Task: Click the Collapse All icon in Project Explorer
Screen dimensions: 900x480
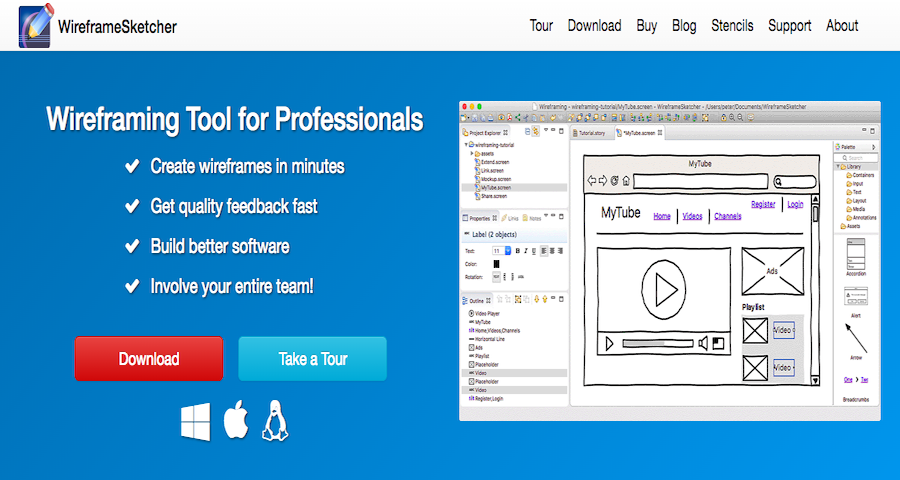Action: coord(527,131)
